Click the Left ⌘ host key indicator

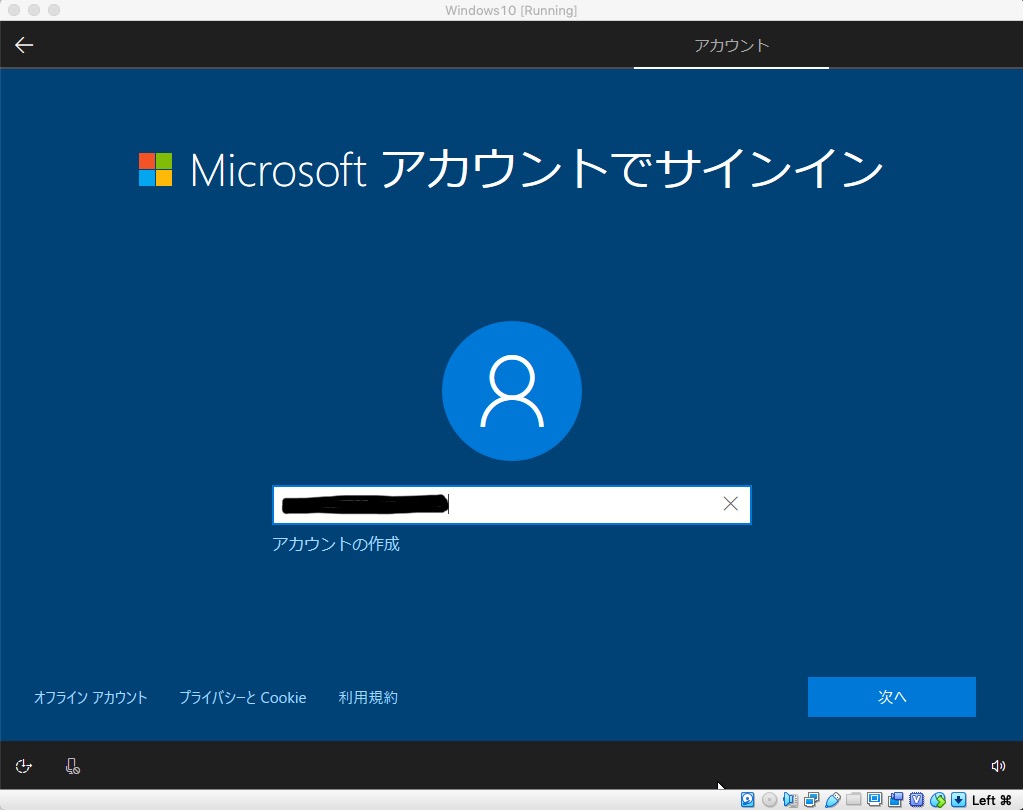click(991, 800)
